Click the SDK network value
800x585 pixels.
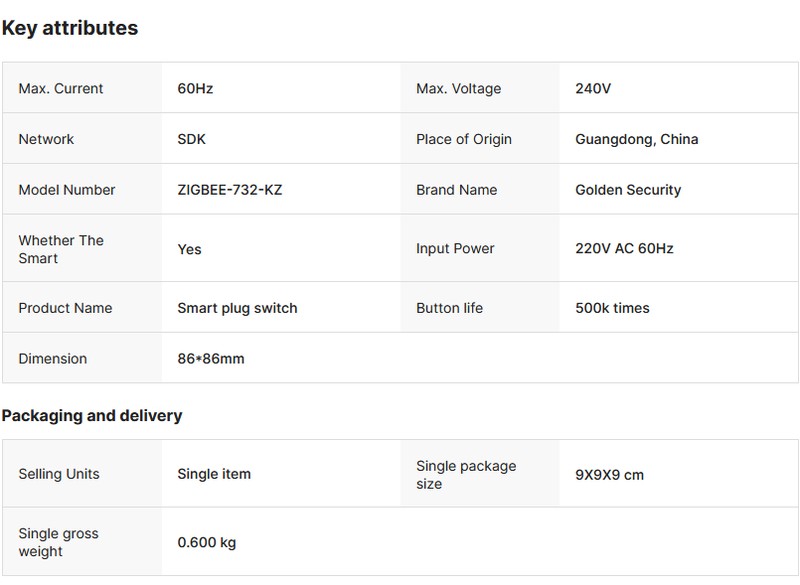(191, 139)
